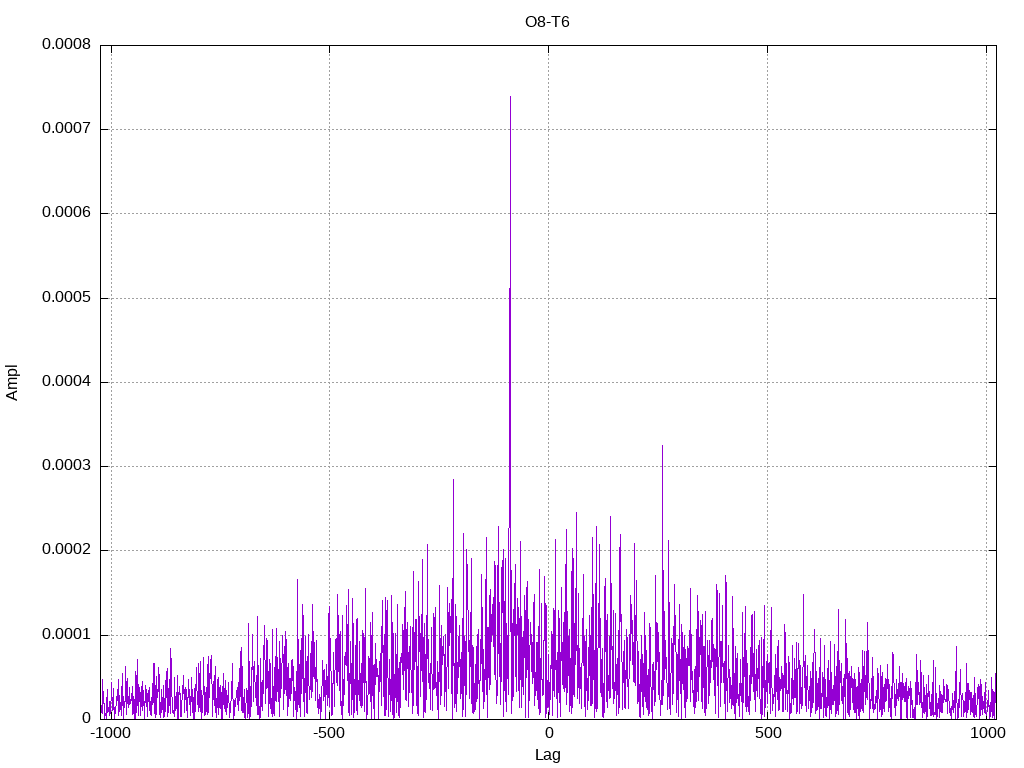Click the y-axis value "0.0005"
The height and width of the screenshot is (768, 1024).
(x=66, y=298)
